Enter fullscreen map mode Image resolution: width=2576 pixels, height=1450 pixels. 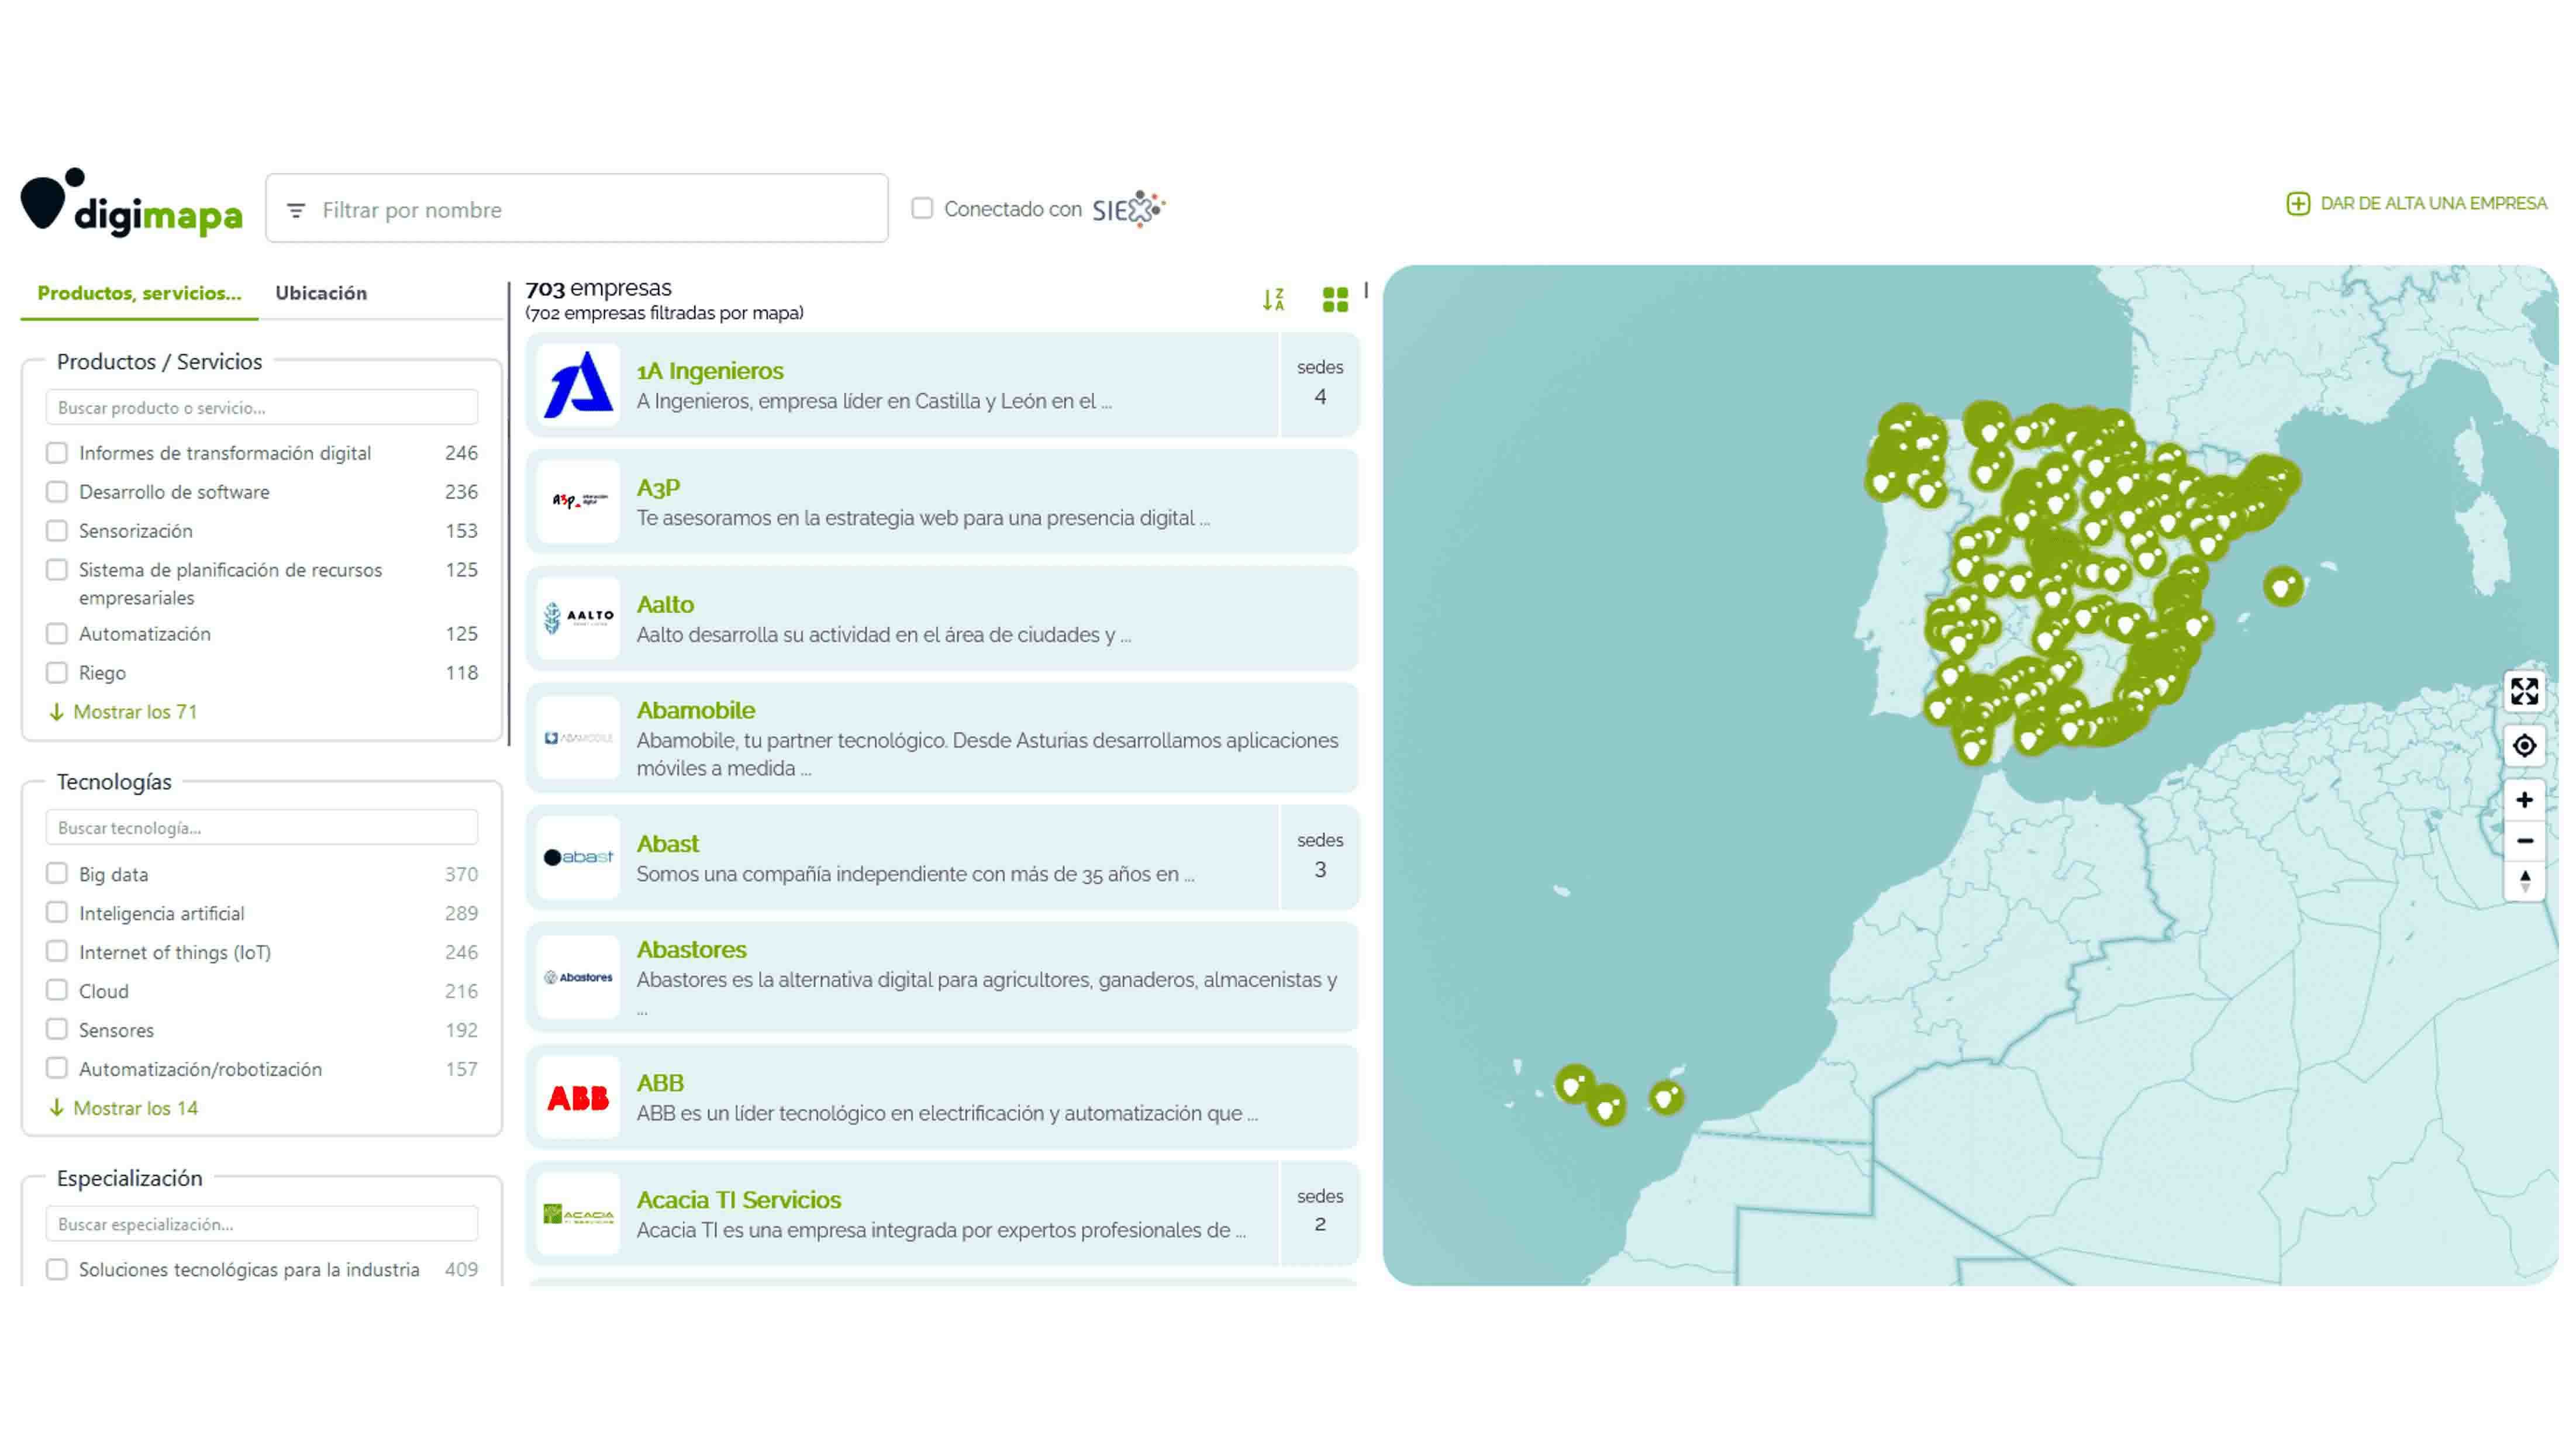pos(2524,691)
